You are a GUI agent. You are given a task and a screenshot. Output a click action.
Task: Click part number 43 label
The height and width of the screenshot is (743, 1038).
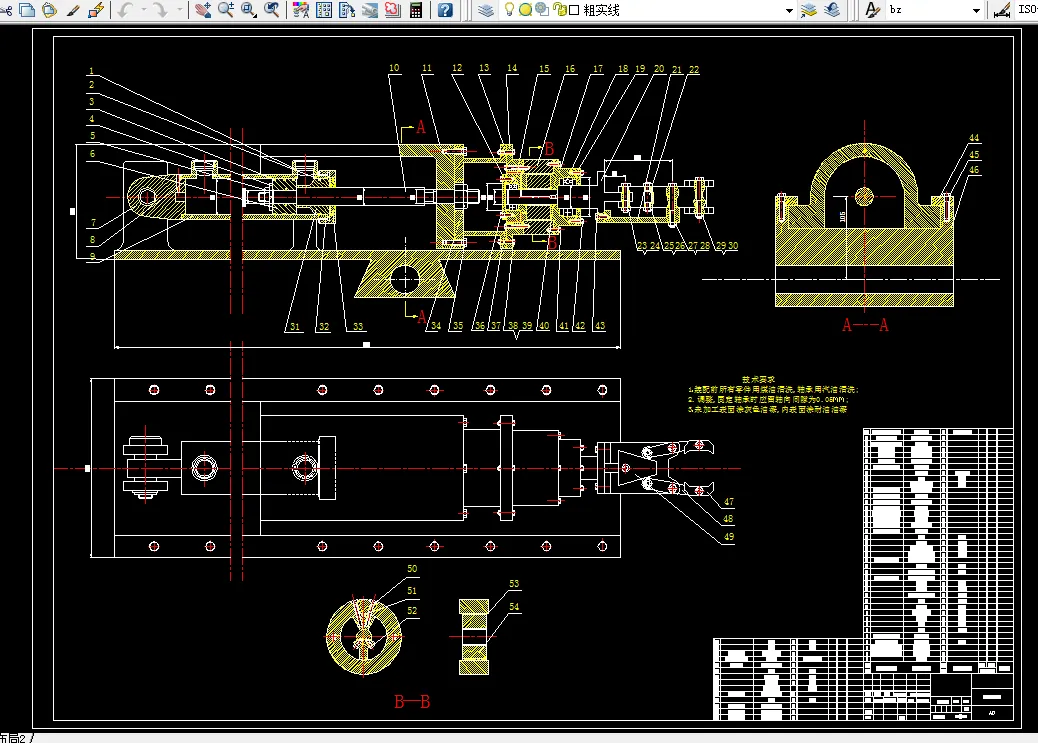pos(600,326)
